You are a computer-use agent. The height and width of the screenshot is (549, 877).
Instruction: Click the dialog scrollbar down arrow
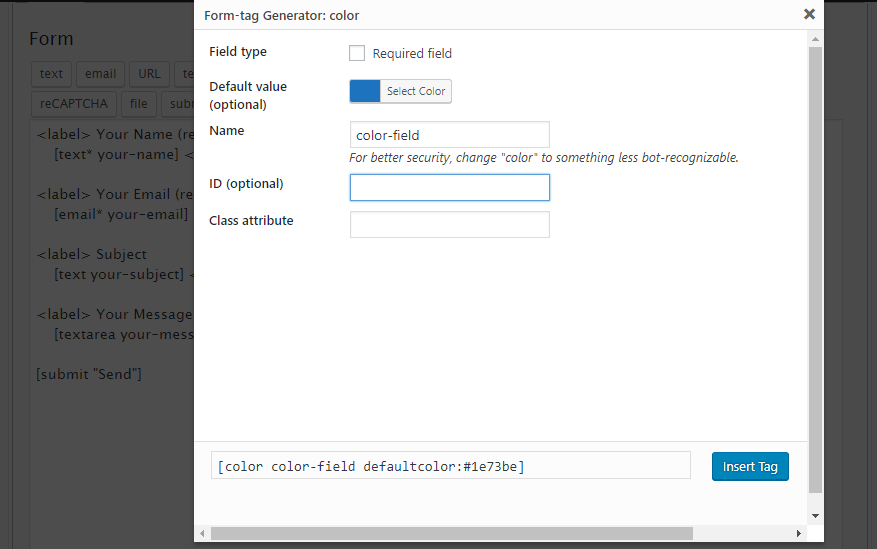[815, 516]
